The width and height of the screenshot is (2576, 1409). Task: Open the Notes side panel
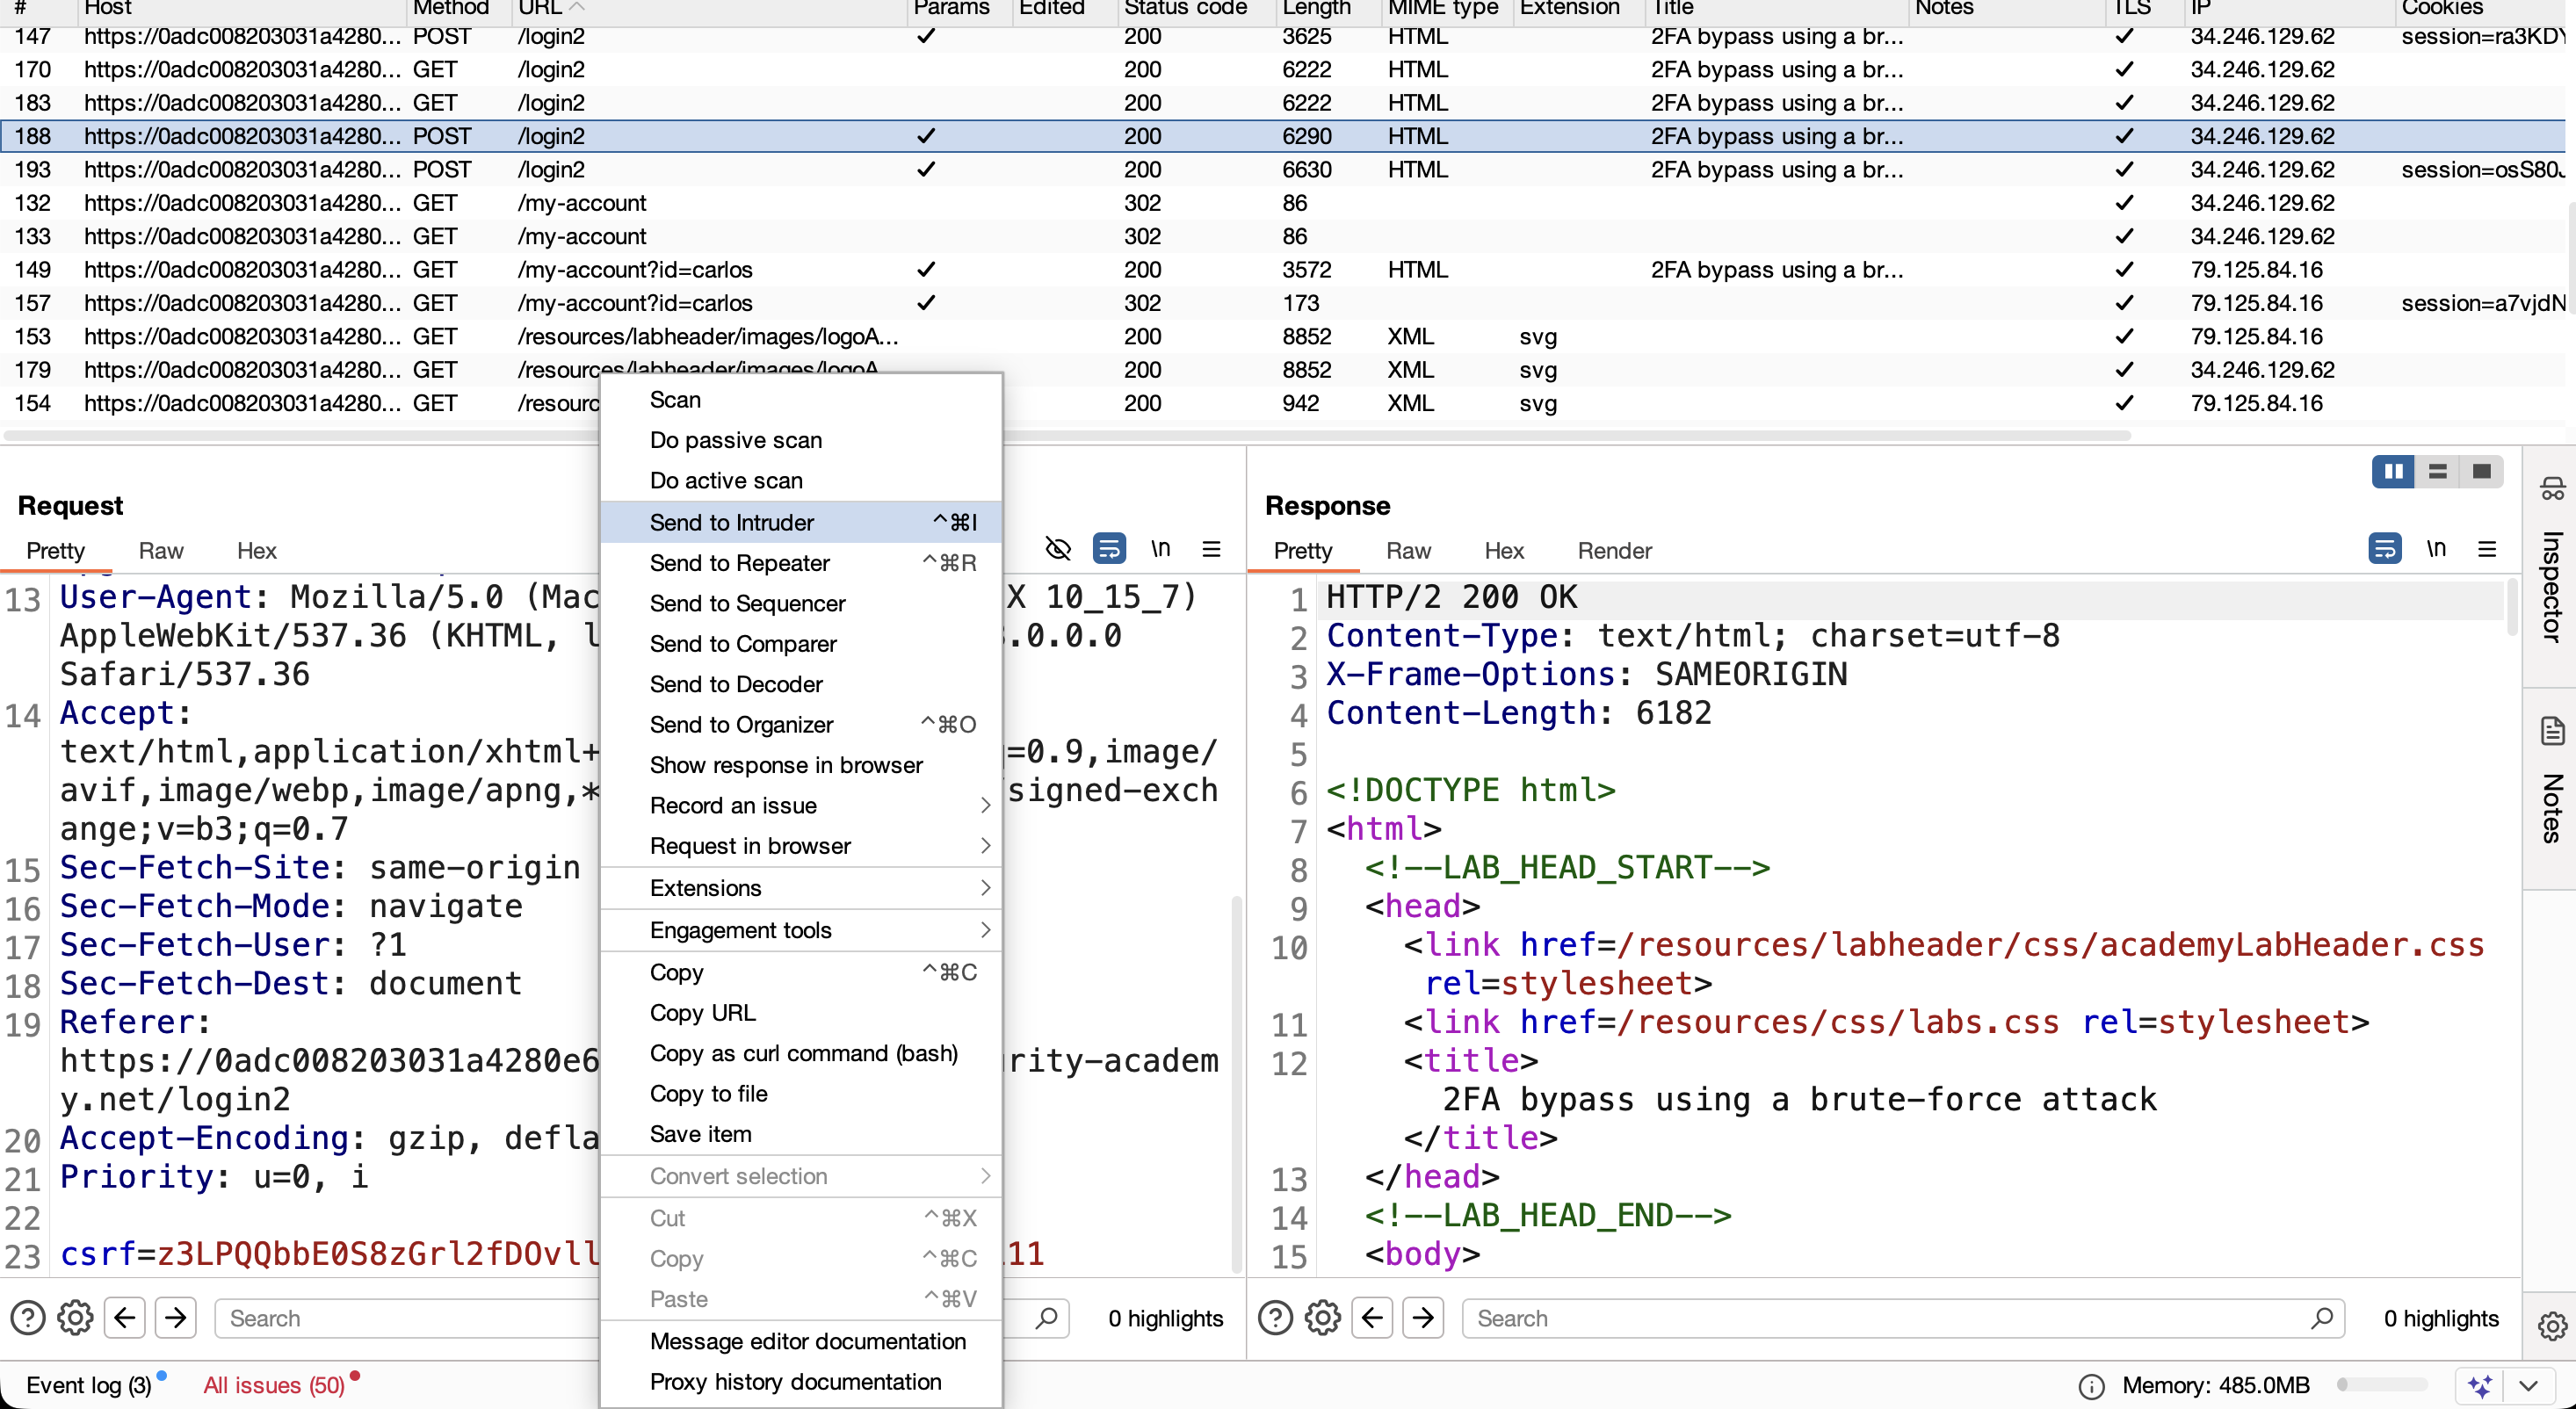pos(2552,782)
